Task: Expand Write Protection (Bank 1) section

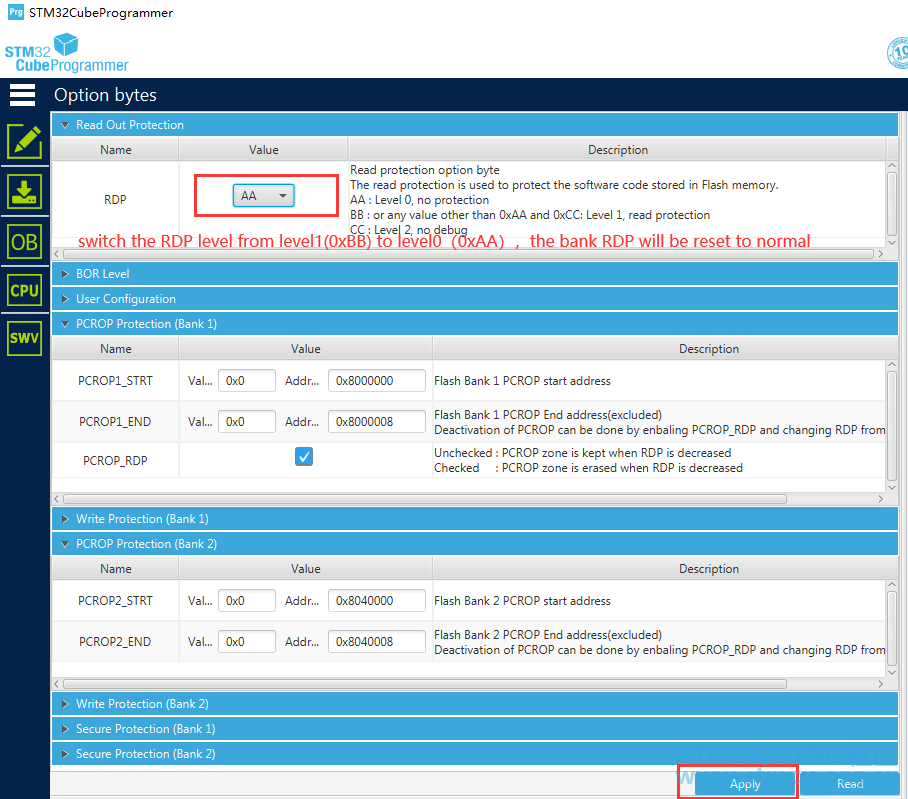Action: 475,519
